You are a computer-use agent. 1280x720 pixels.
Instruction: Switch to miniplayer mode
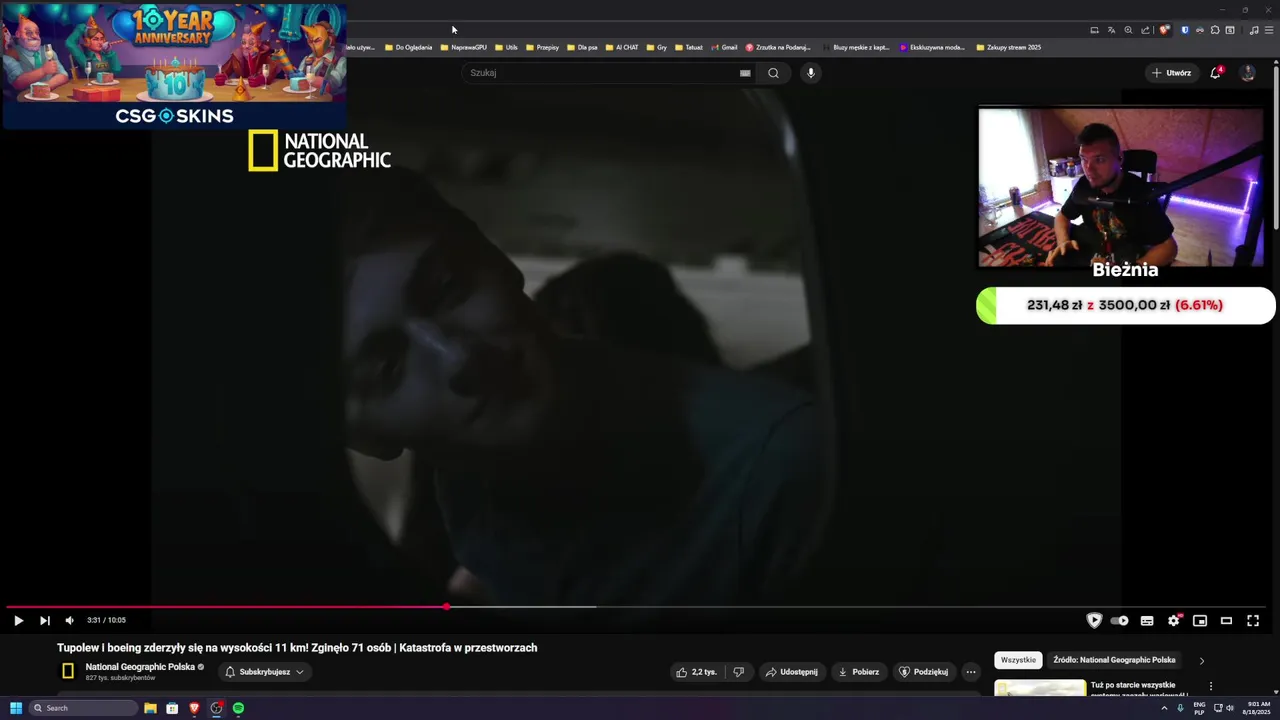coord(1200,621)
